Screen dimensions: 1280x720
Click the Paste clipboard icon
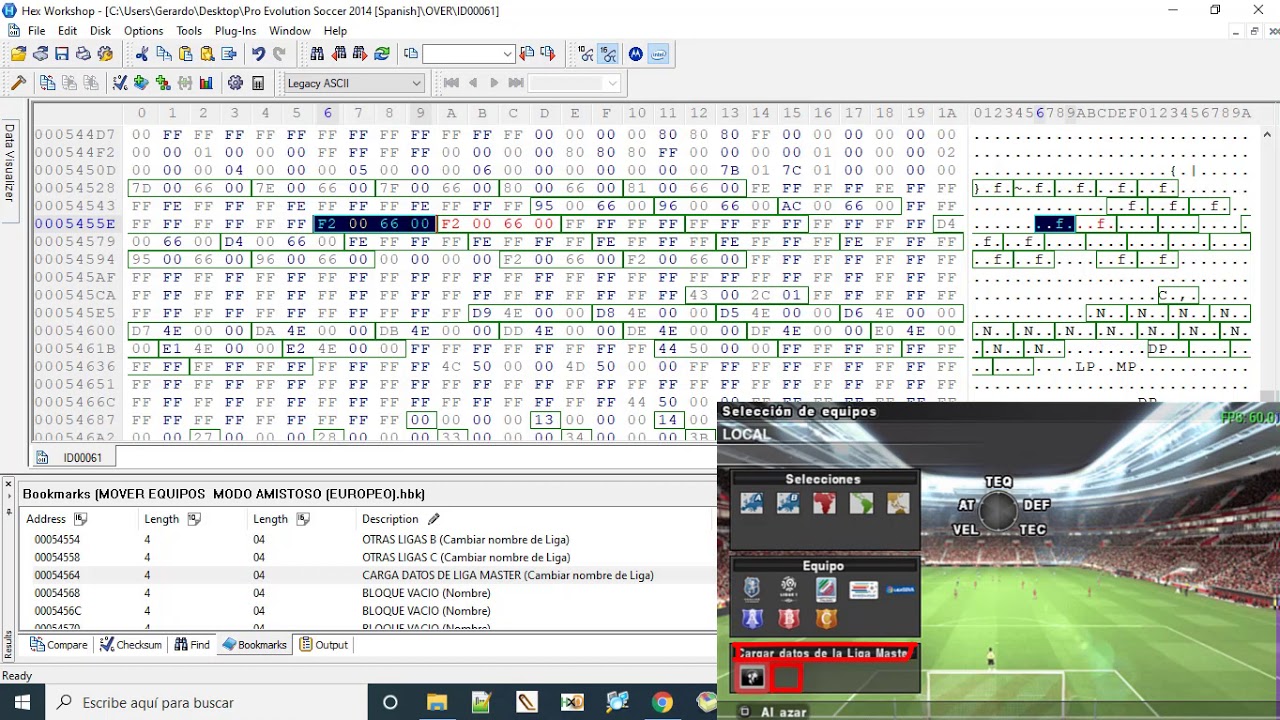[185, 54]
